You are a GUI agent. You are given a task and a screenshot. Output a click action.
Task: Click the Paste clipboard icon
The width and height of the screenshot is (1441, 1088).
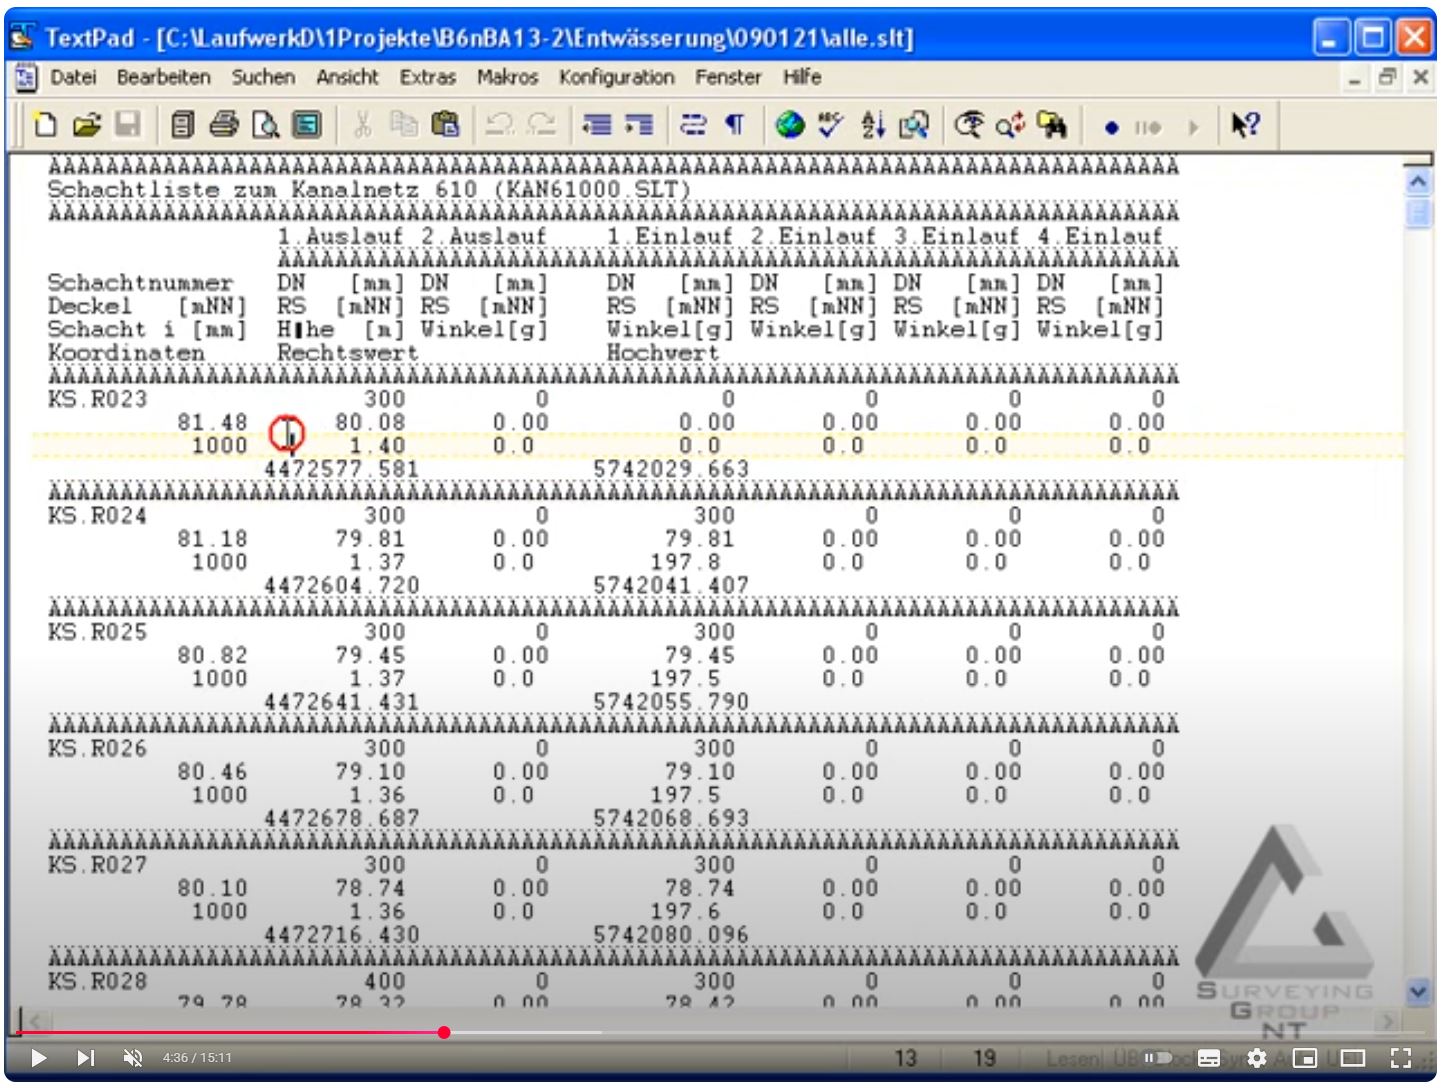445,125
